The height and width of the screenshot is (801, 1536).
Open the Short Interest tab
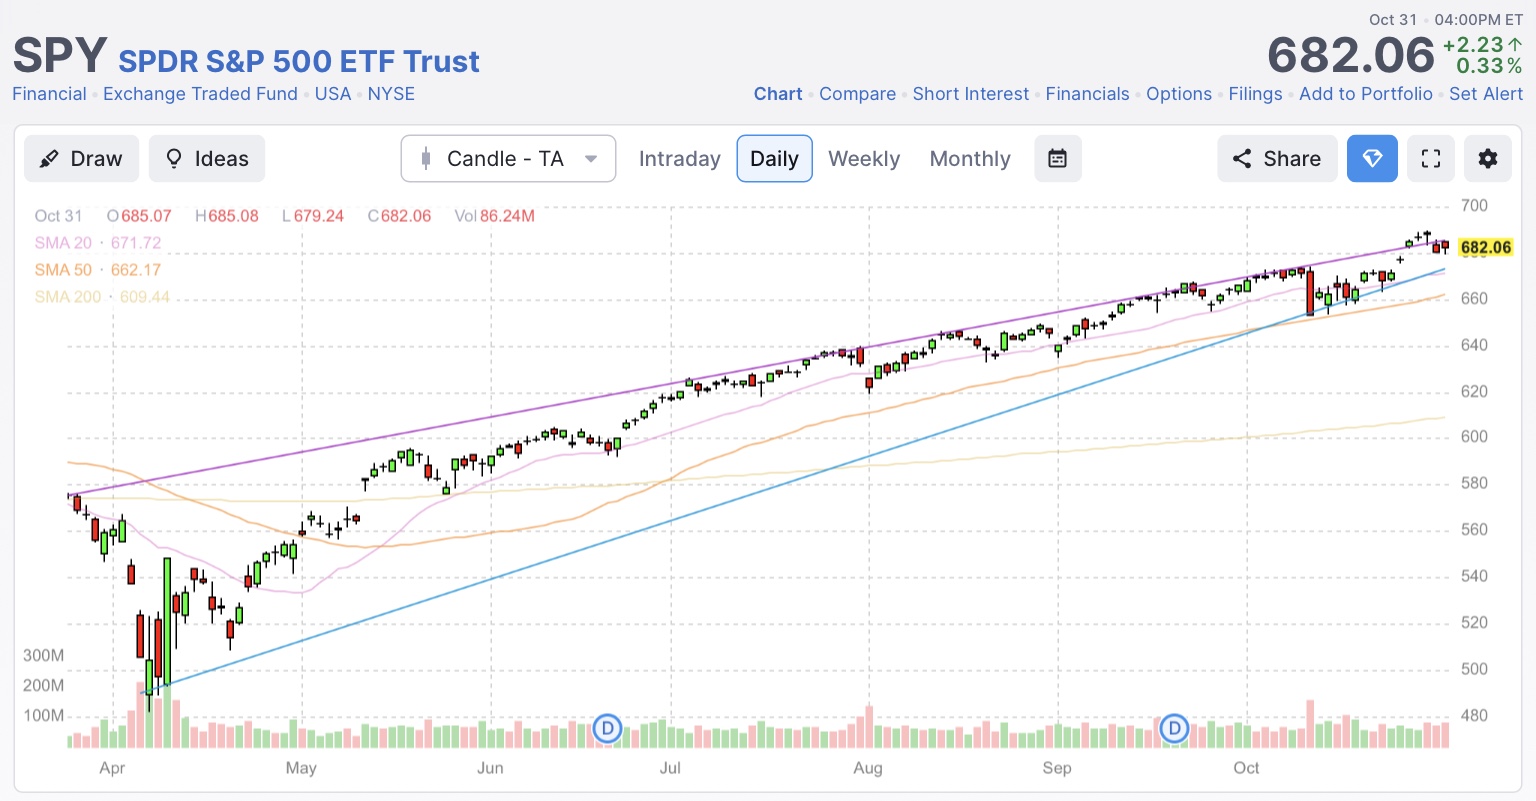(x=970, y=94)
